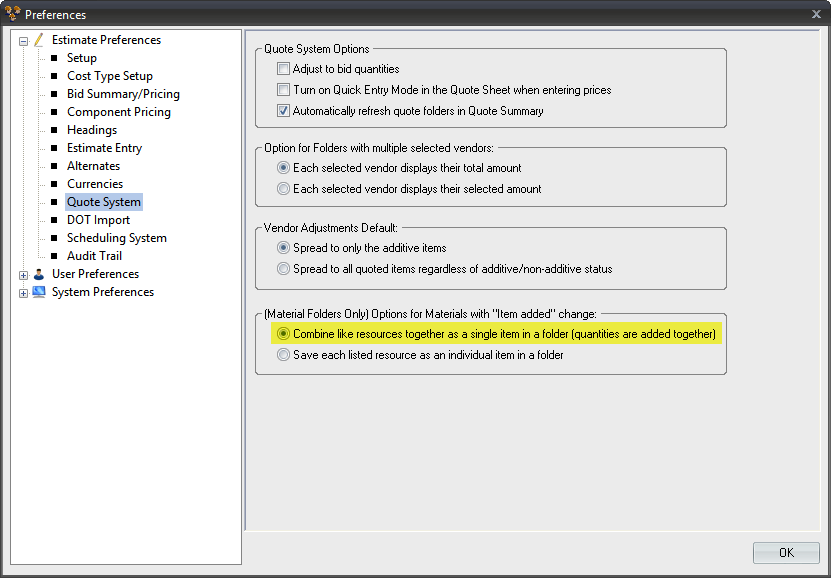Screen dimensions: 831x578
Task: Enable Adjust to bid quantities checkbox
Action: tap(284, 69)
